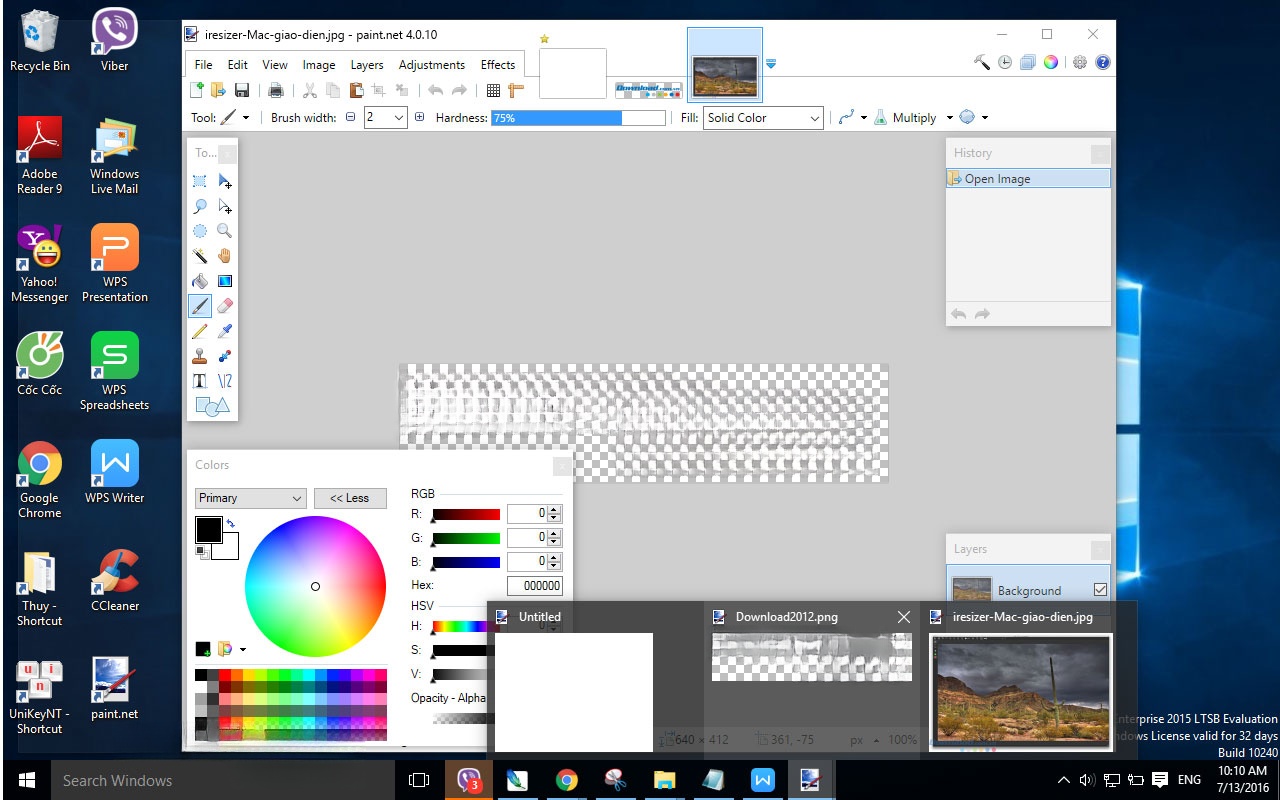Toggle the Tools window hammer icon

click(982, 62)
